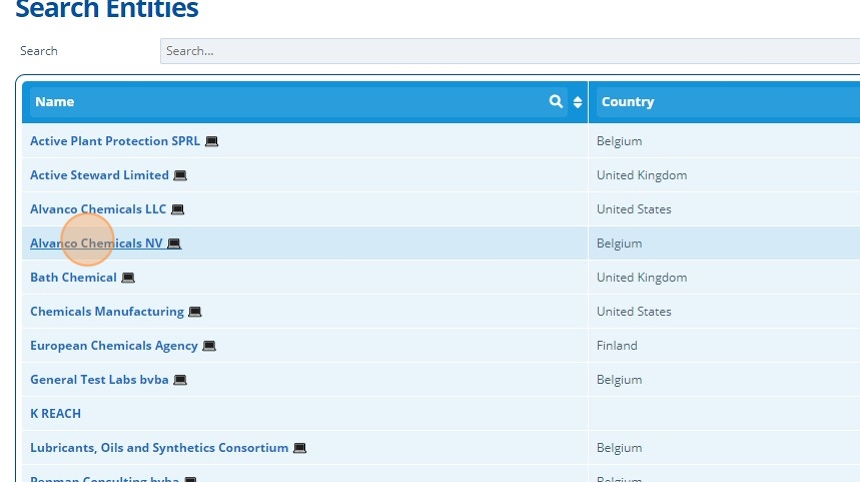This screenshot has width=860, height=482.
Task: Click laptop icon next to Chemicals Manufacturing
Action: pyautogui.click(x=195, y=312)
